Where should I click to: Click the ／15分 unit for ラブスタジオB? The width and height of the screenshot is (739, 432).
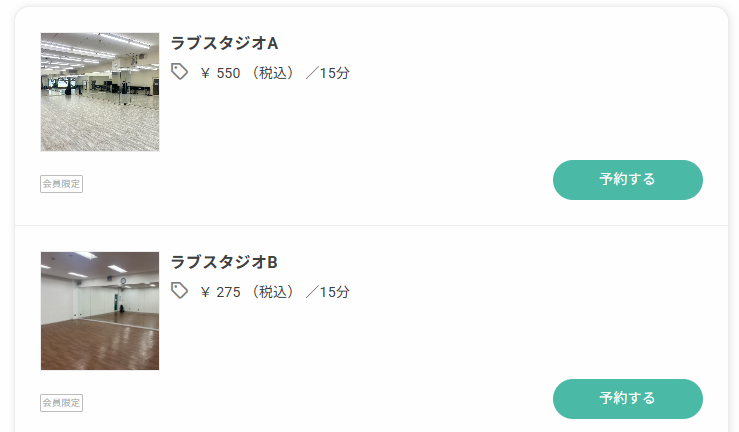[x=328, y=292]
